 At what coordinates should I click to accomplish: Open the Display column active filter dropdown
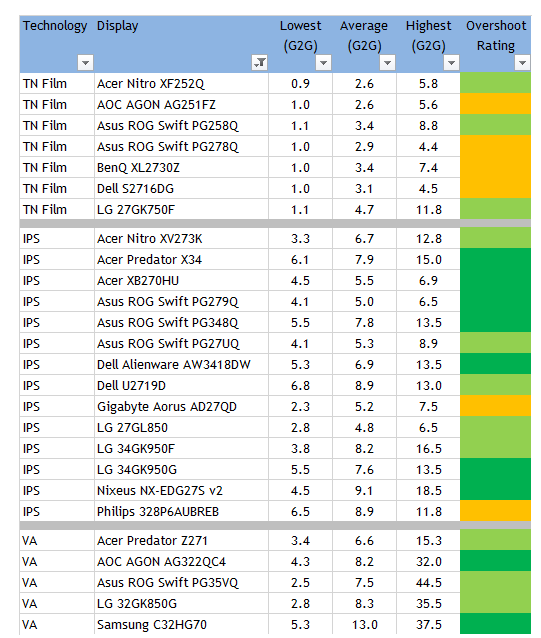(260, 63)
